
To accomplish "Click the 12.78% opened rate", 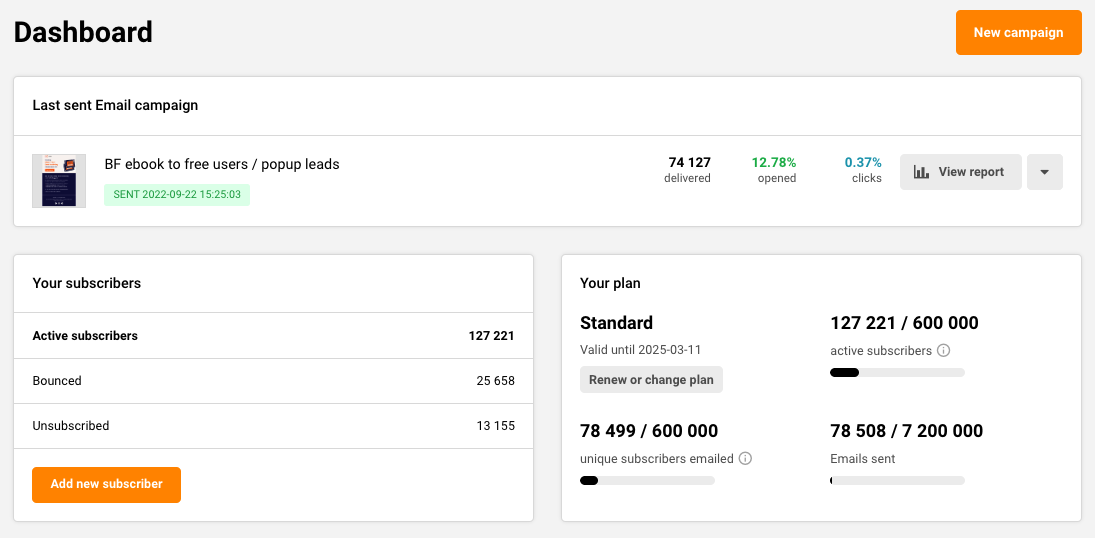I will tap(774, 170).
